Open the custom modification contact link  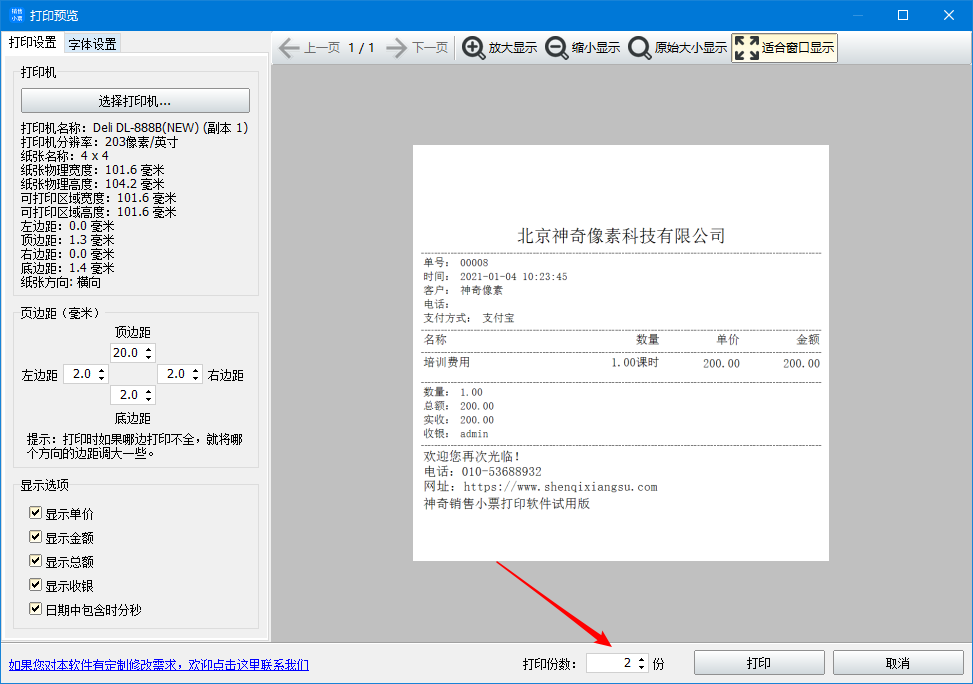pyautogui.click(x=159, y=665)
